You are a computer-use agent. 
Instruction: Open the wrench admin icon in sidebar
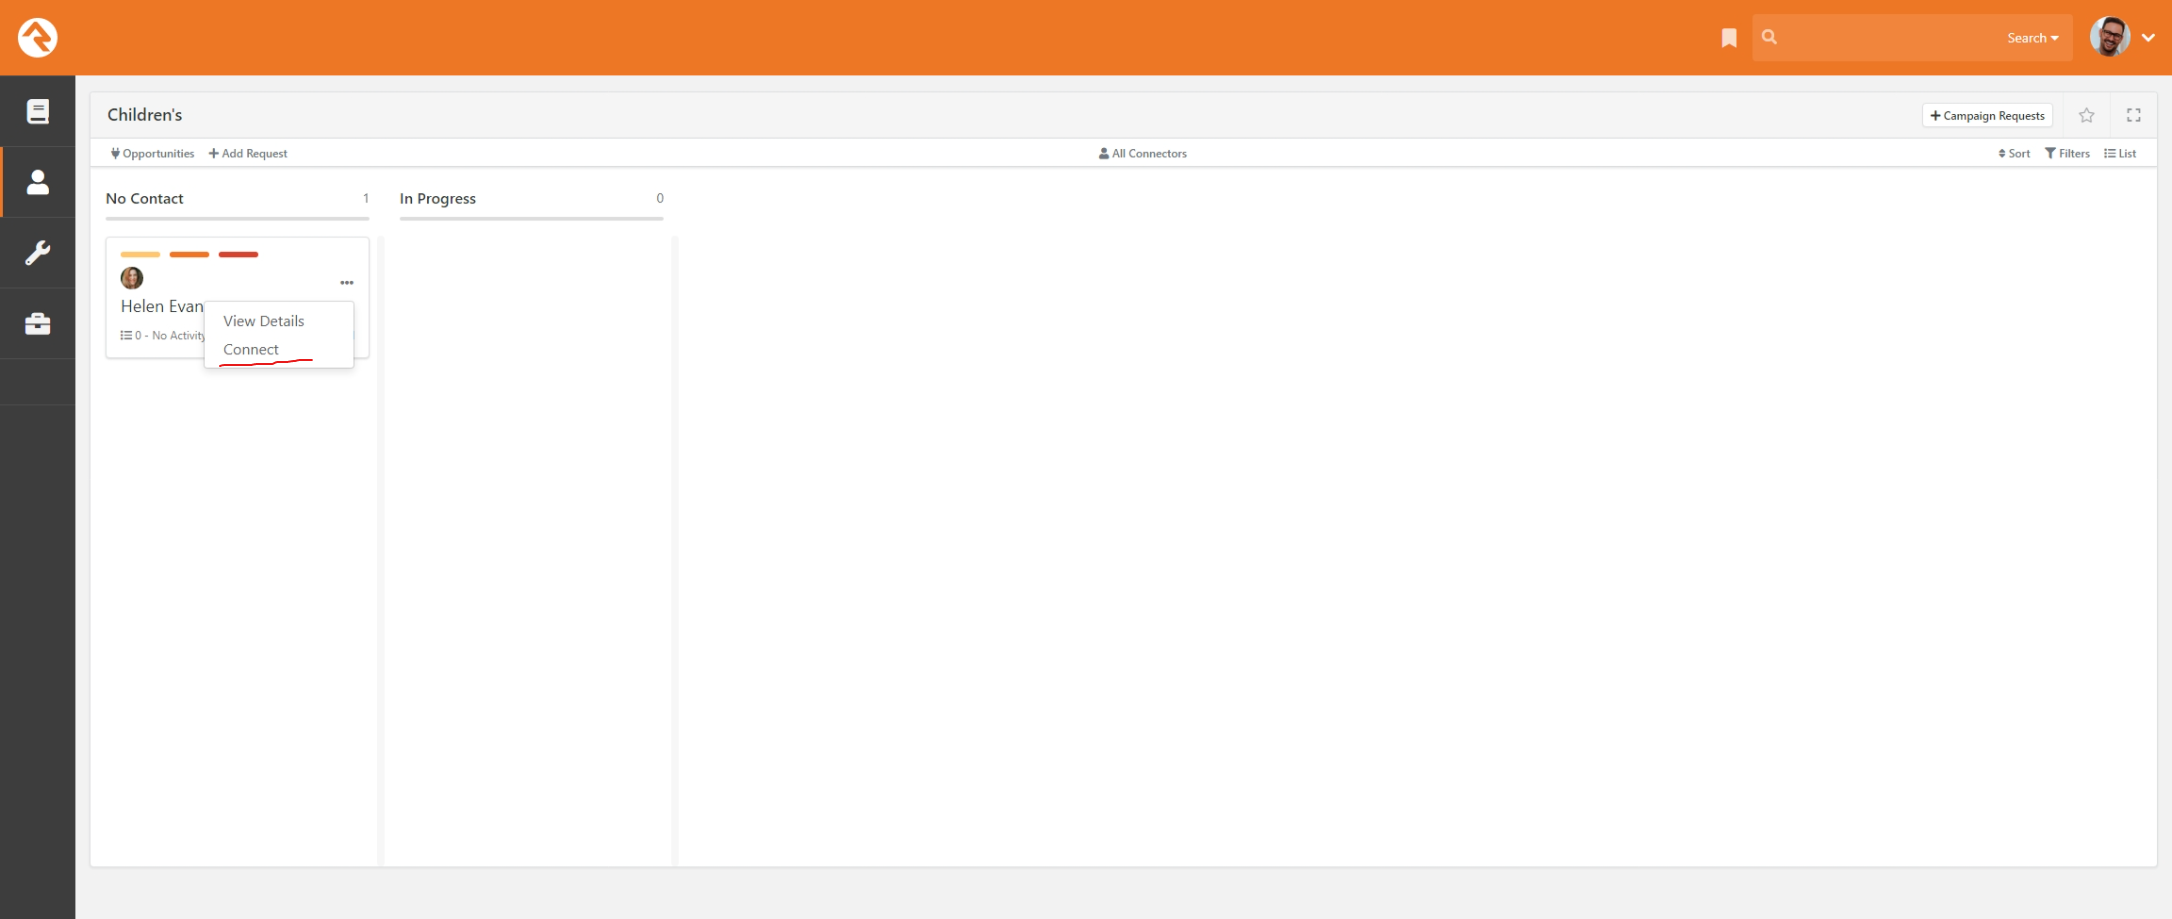point(37,253)
